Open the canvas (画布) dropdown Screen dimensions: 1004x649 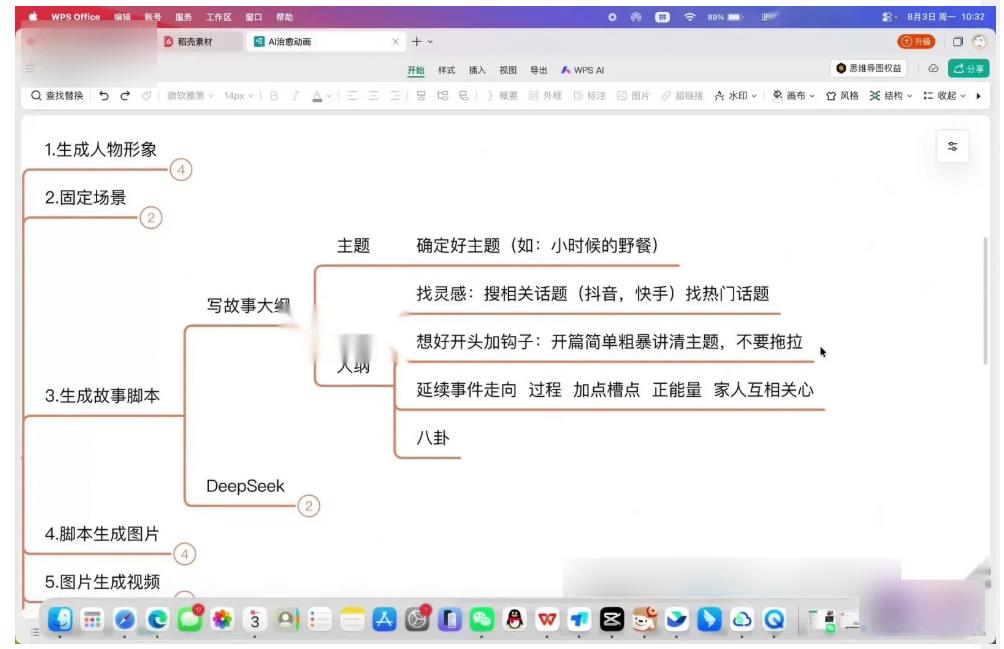(793, 95)
